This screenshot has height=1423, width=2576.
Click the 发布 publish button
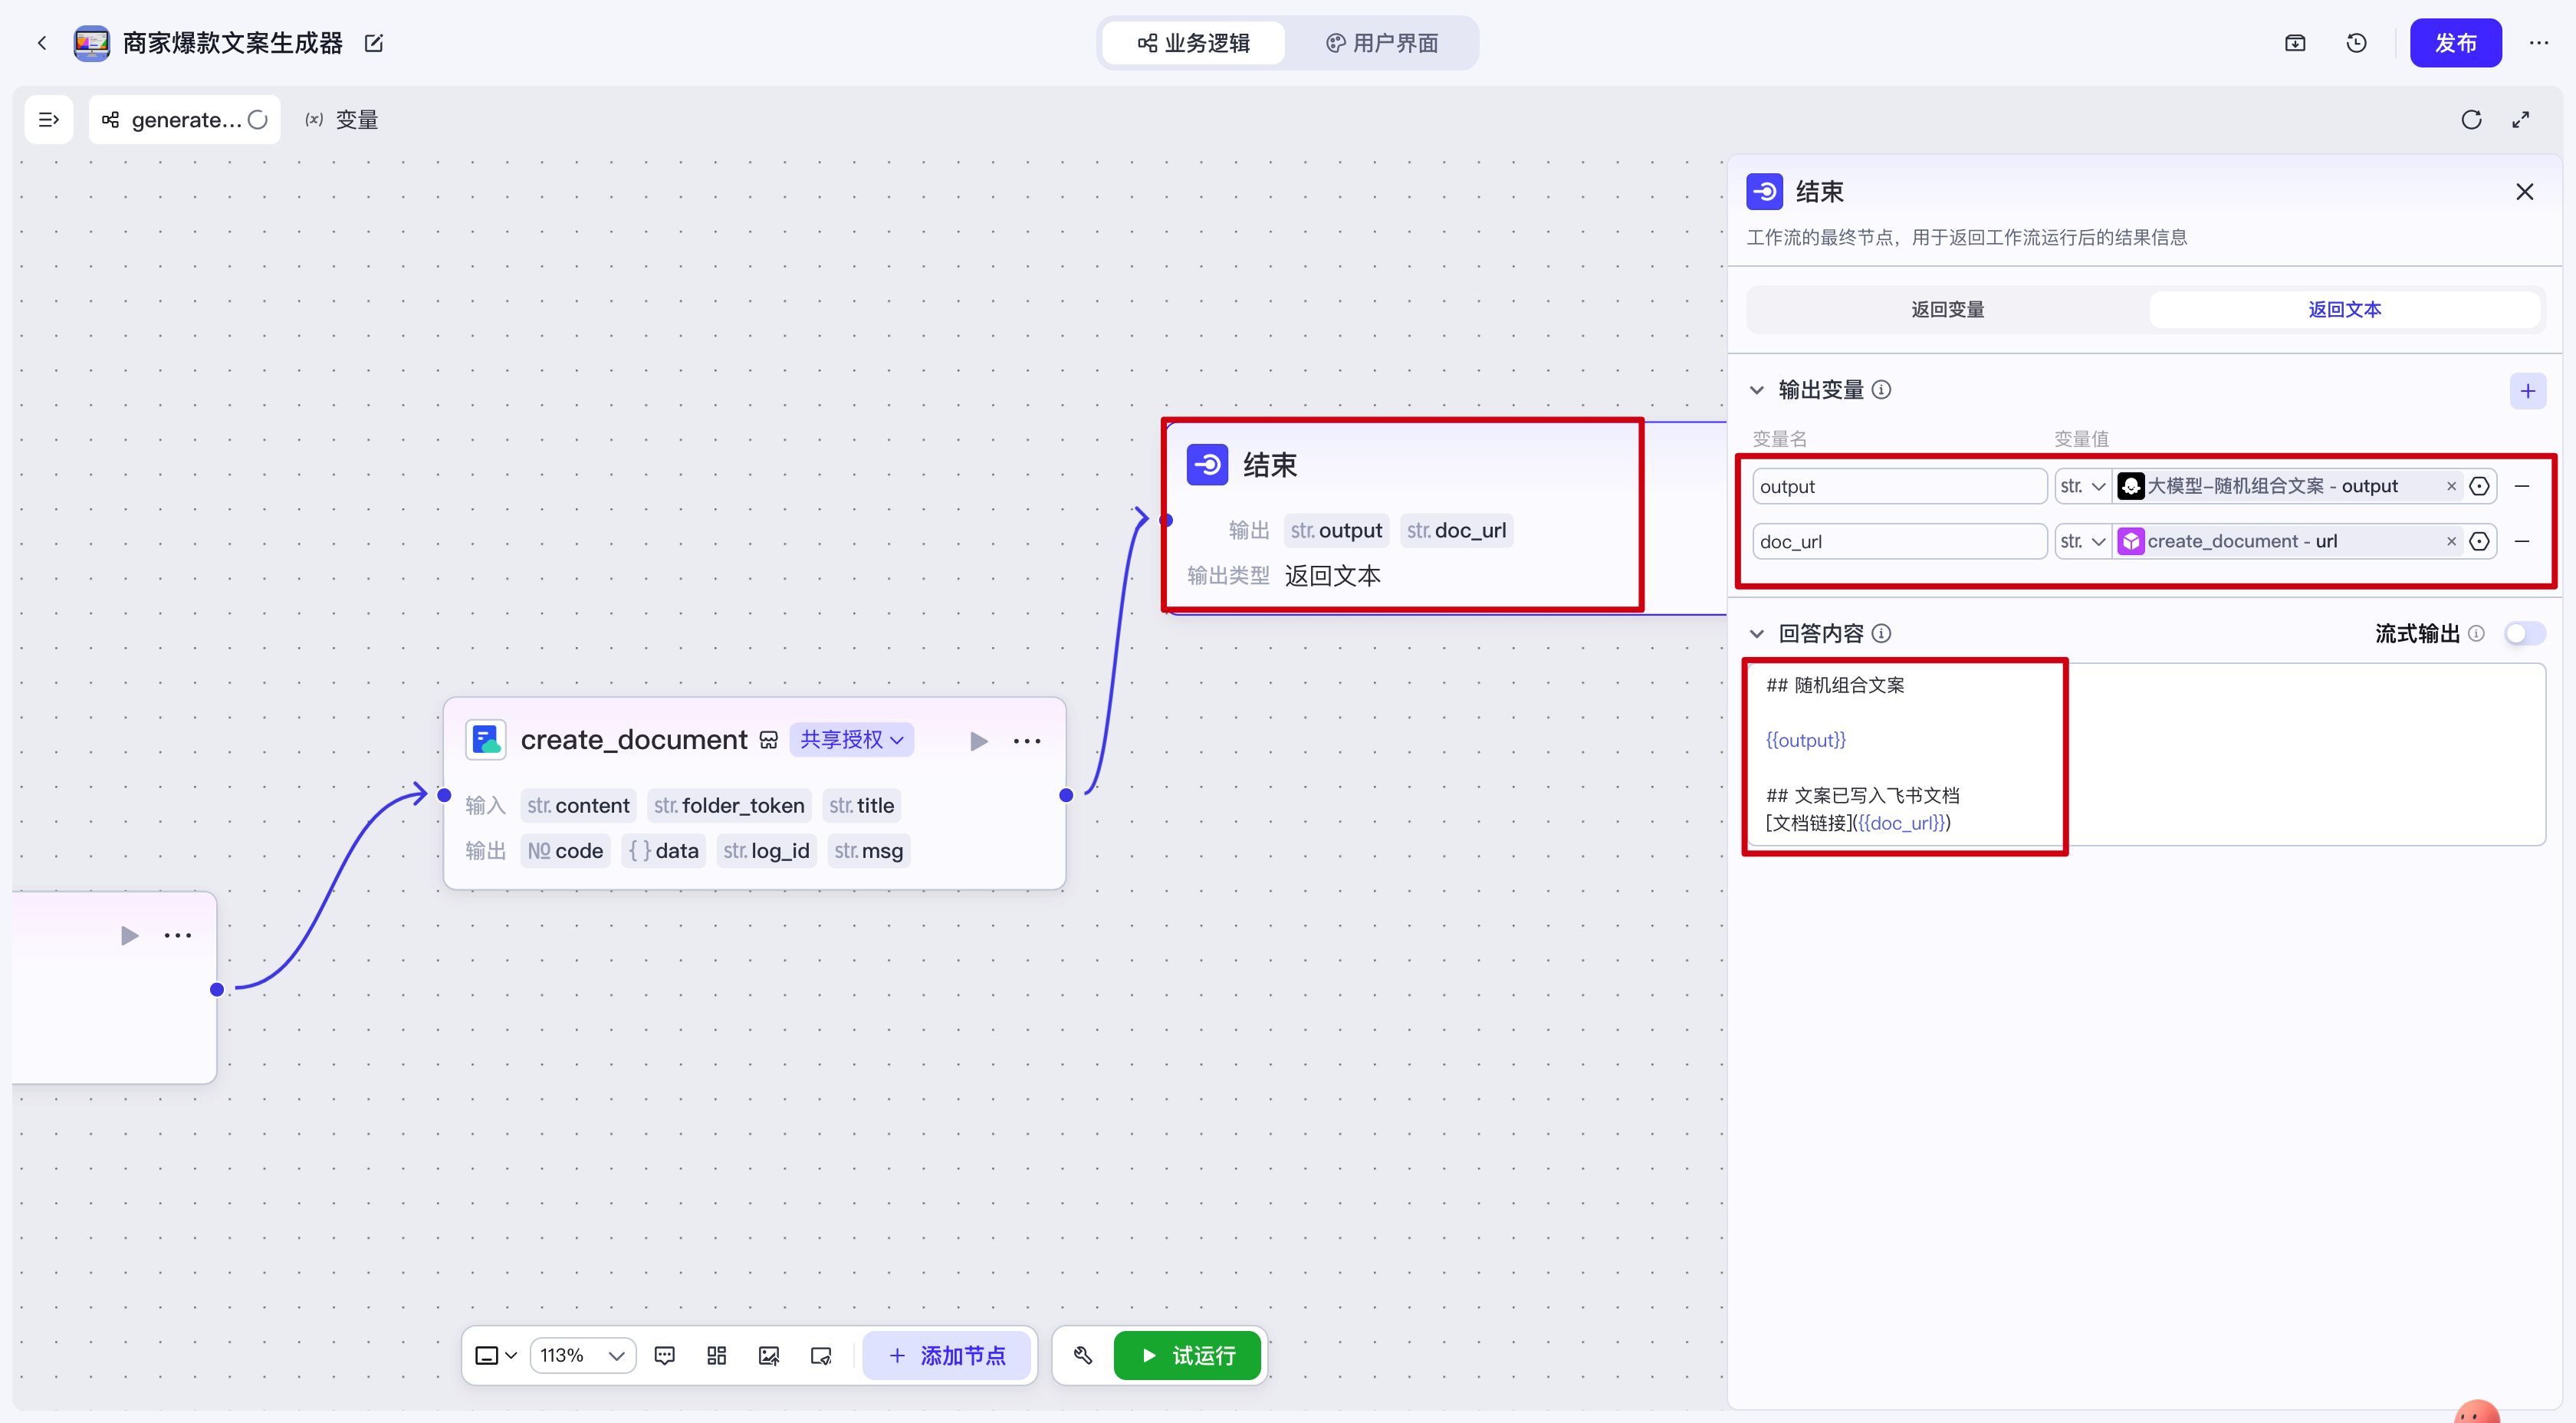[x=2455, y=43]
